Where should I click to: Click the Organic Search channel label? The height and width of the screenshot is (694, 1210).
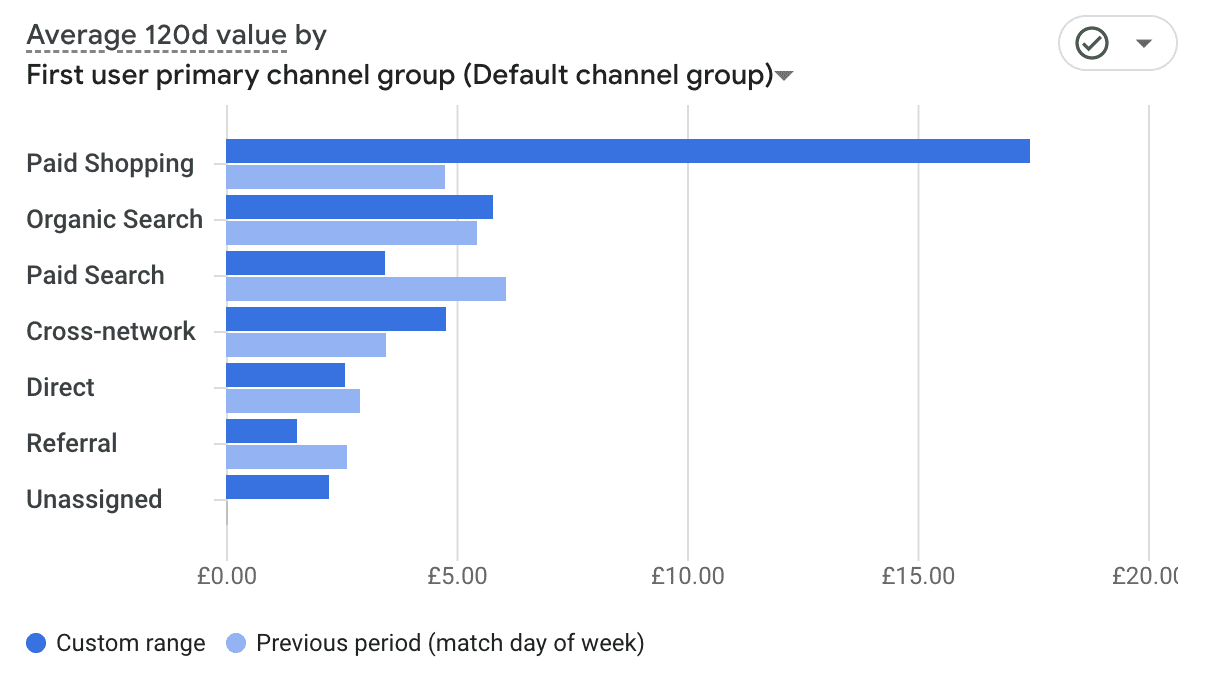[114, 220]
